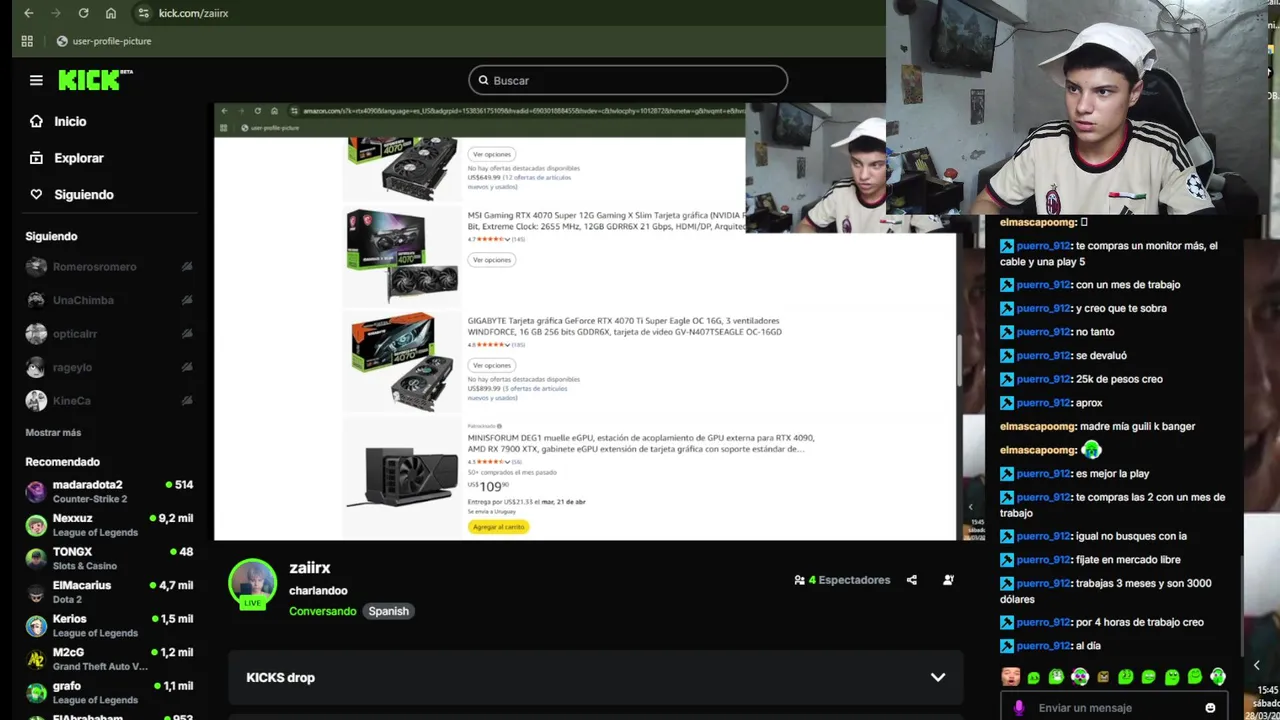Toggle notifications for Romerosromero
1280x720 pixels.
pyautogui.click(x=187, y=267)
